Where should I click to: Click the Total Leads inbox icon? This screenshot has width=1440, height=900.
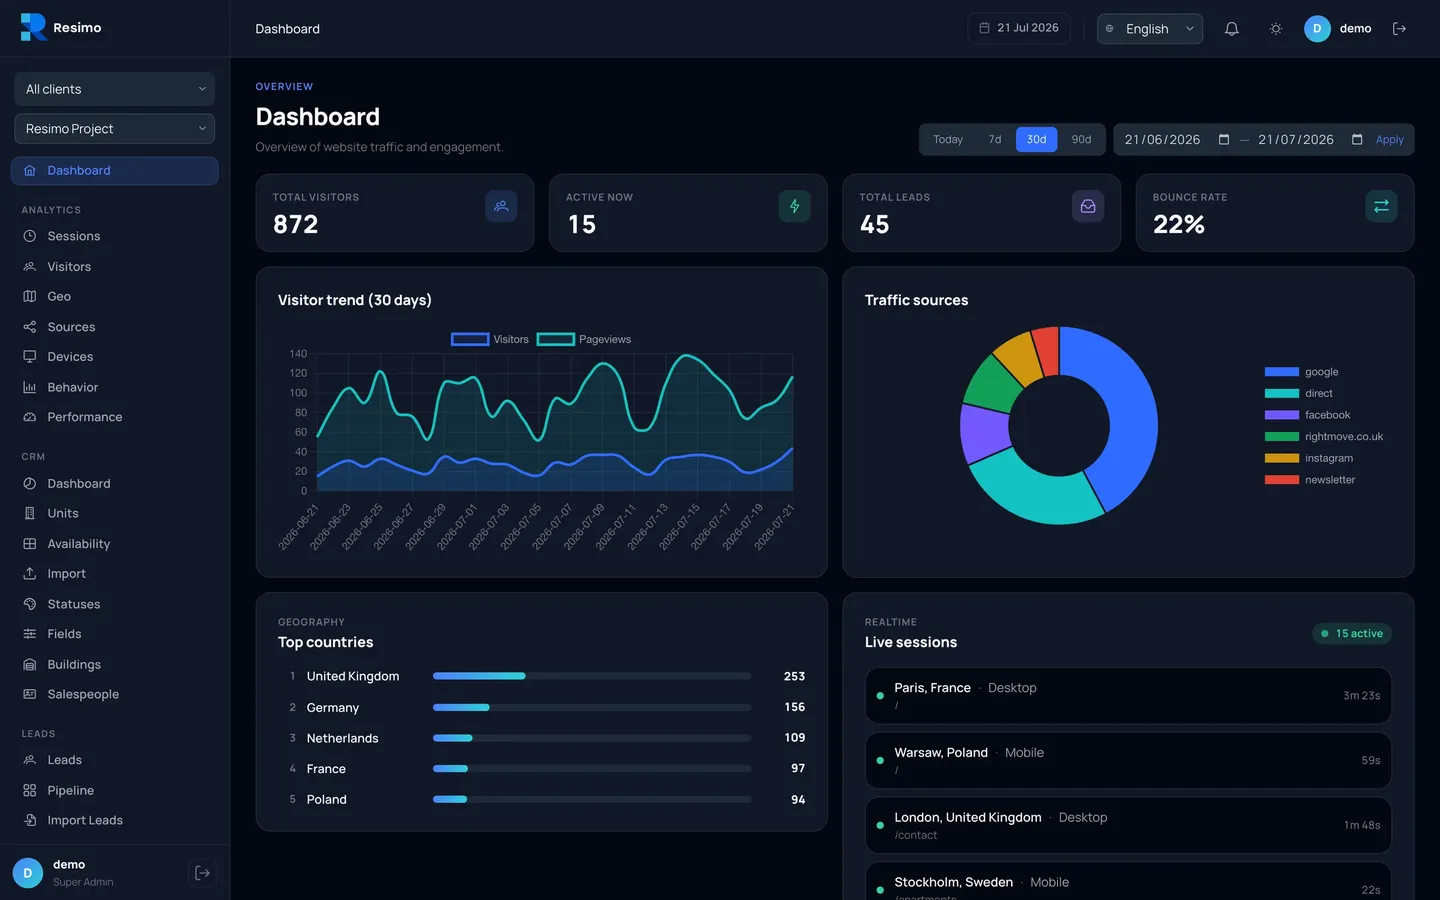point(1088,206)
